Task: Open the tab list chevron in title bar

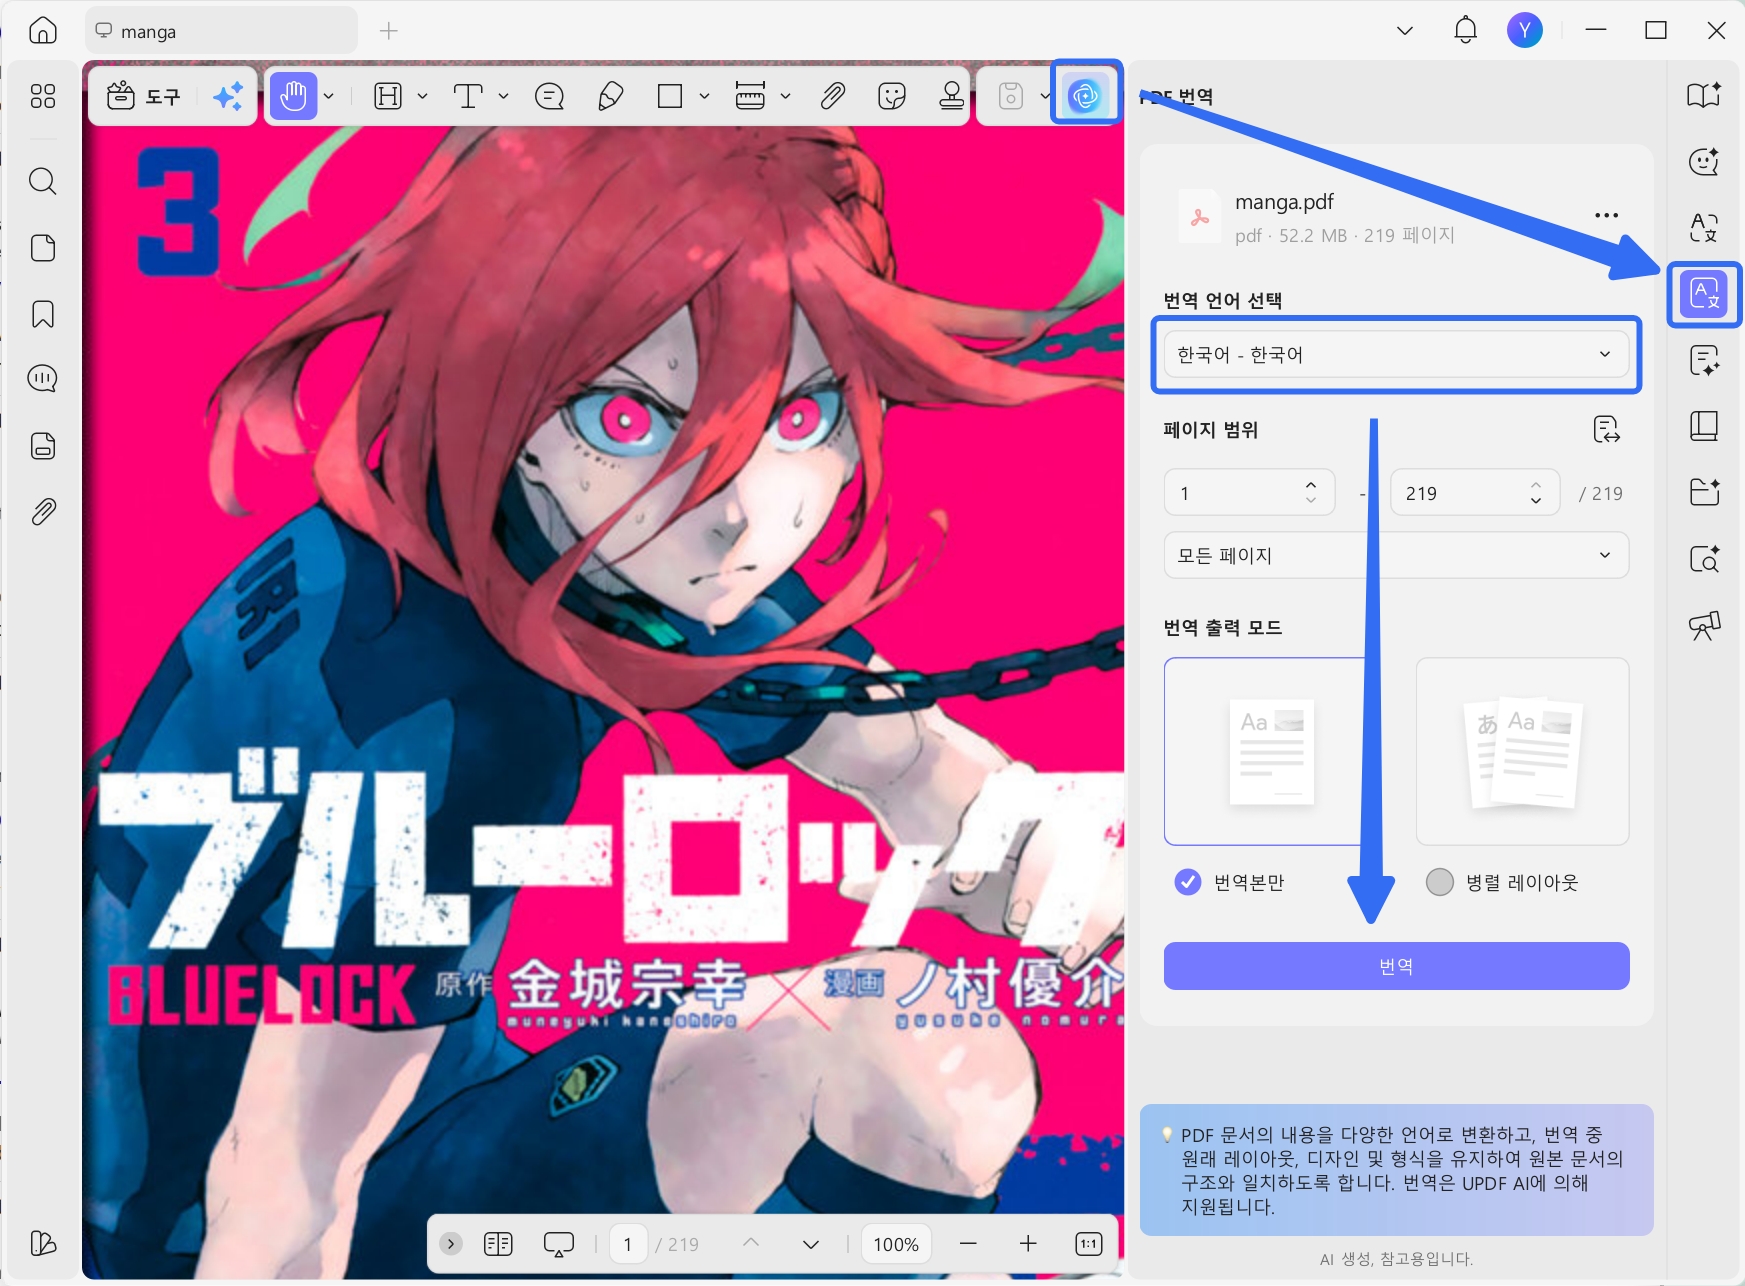Action: pos(1405,31)
